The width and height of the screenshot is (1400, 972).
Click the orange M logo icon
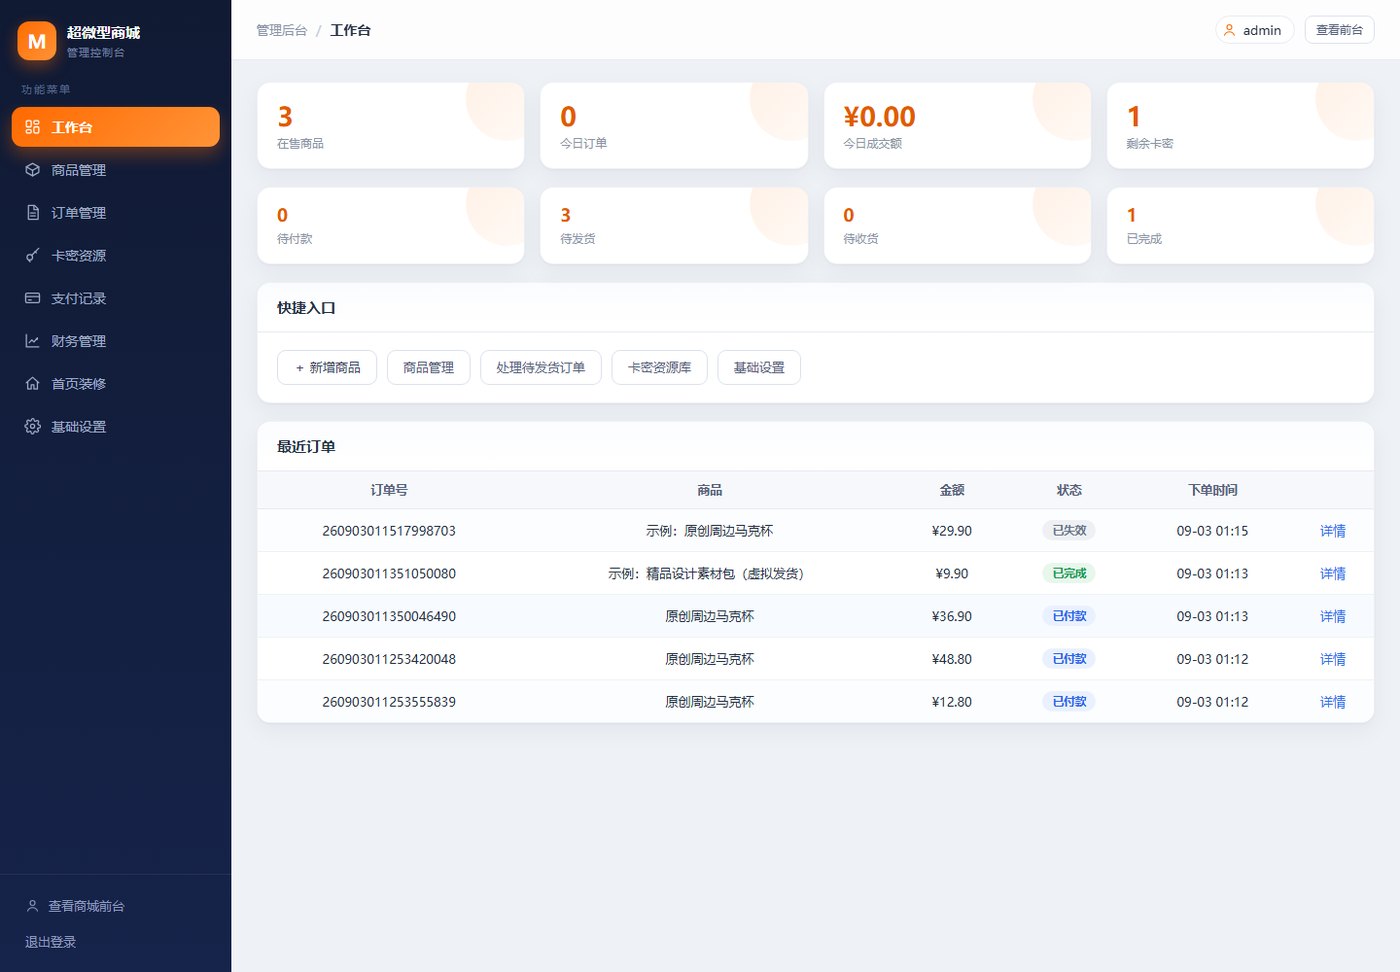coord(37,41)
